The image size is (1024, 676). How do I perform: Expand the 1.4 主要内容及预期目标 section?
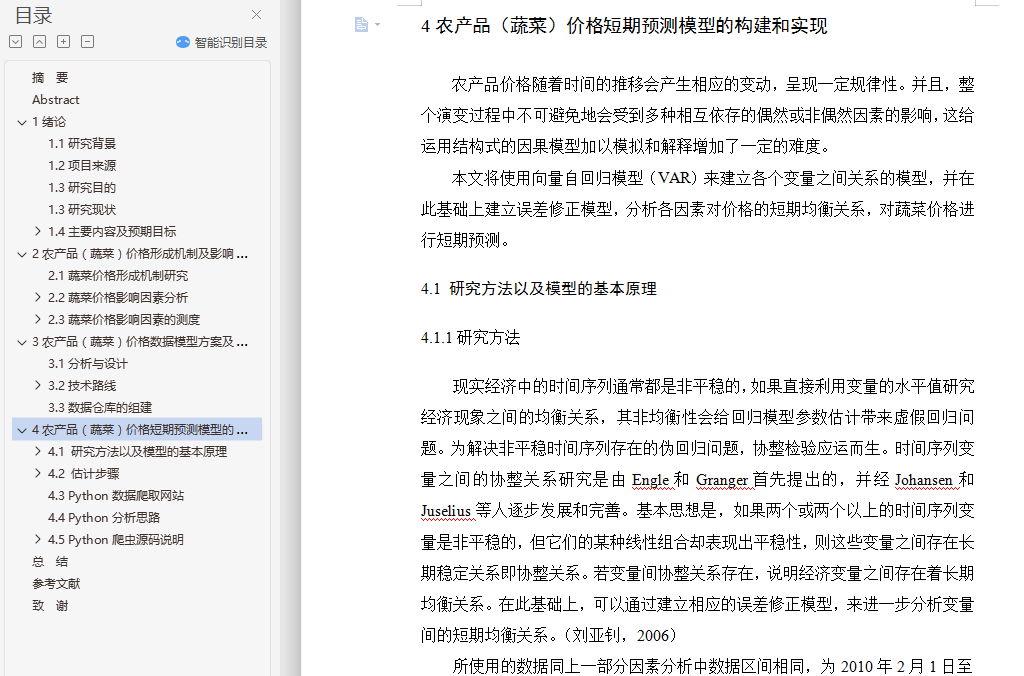pos(38,231)
